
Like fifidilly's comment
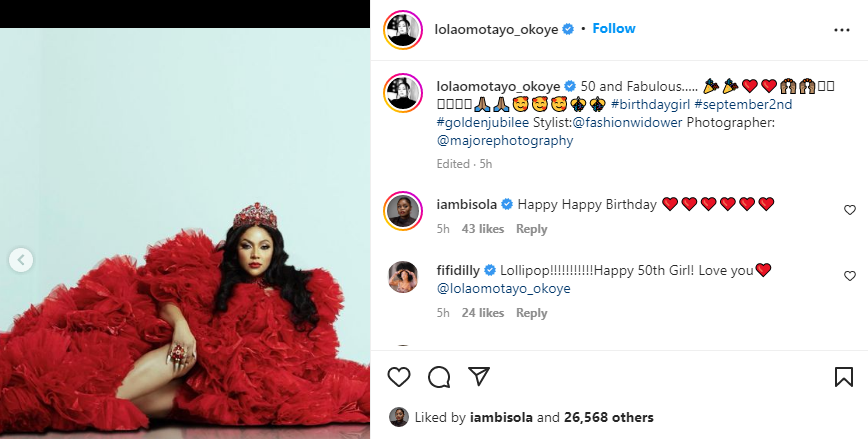coord(850,276)
